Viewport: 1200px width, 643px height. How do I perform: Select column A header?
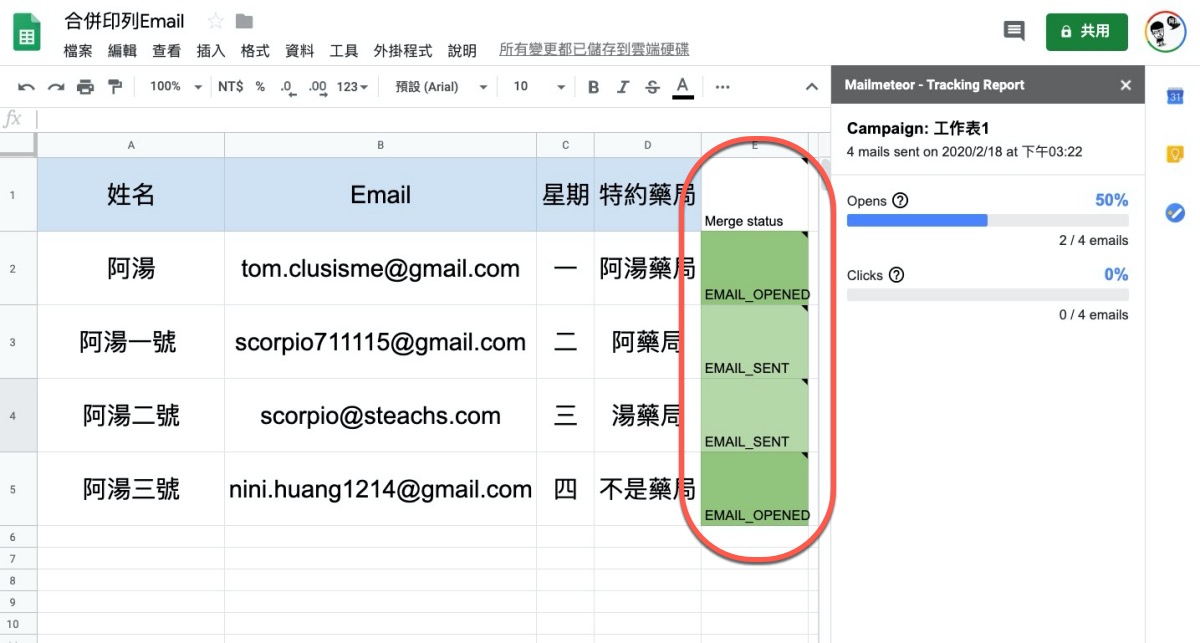point(131,145)
